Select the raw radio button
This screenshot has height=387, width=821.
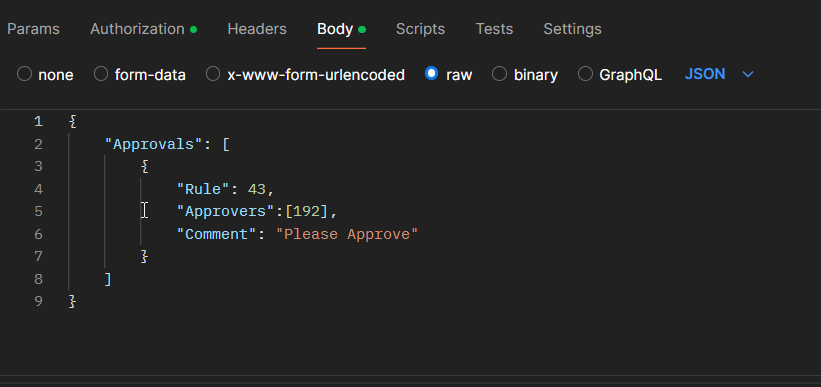click(x=431, y=74)
